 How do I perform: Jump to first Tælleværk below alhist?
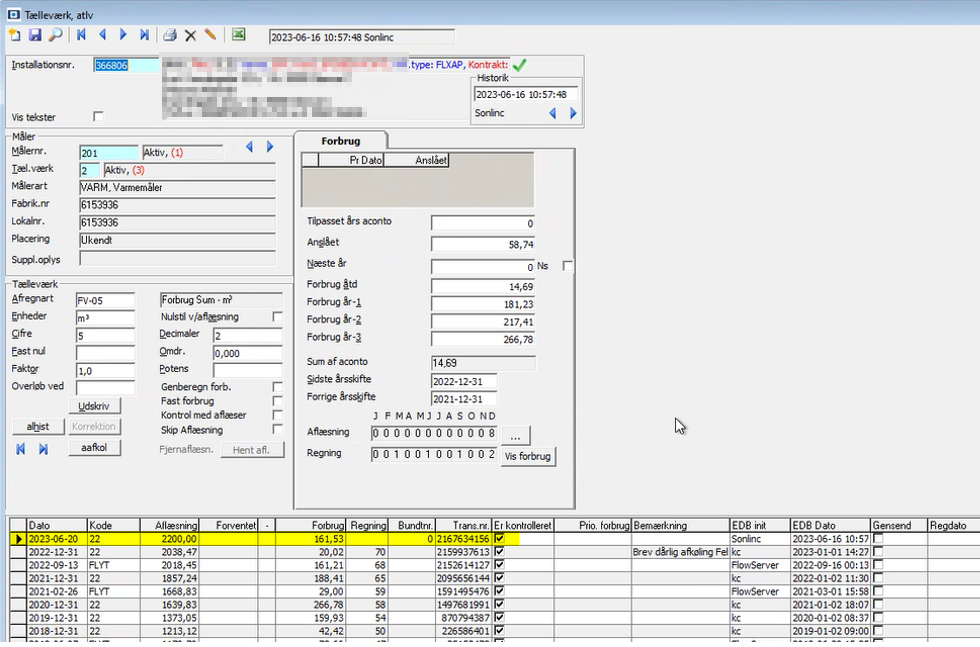(x=21, y=449)
